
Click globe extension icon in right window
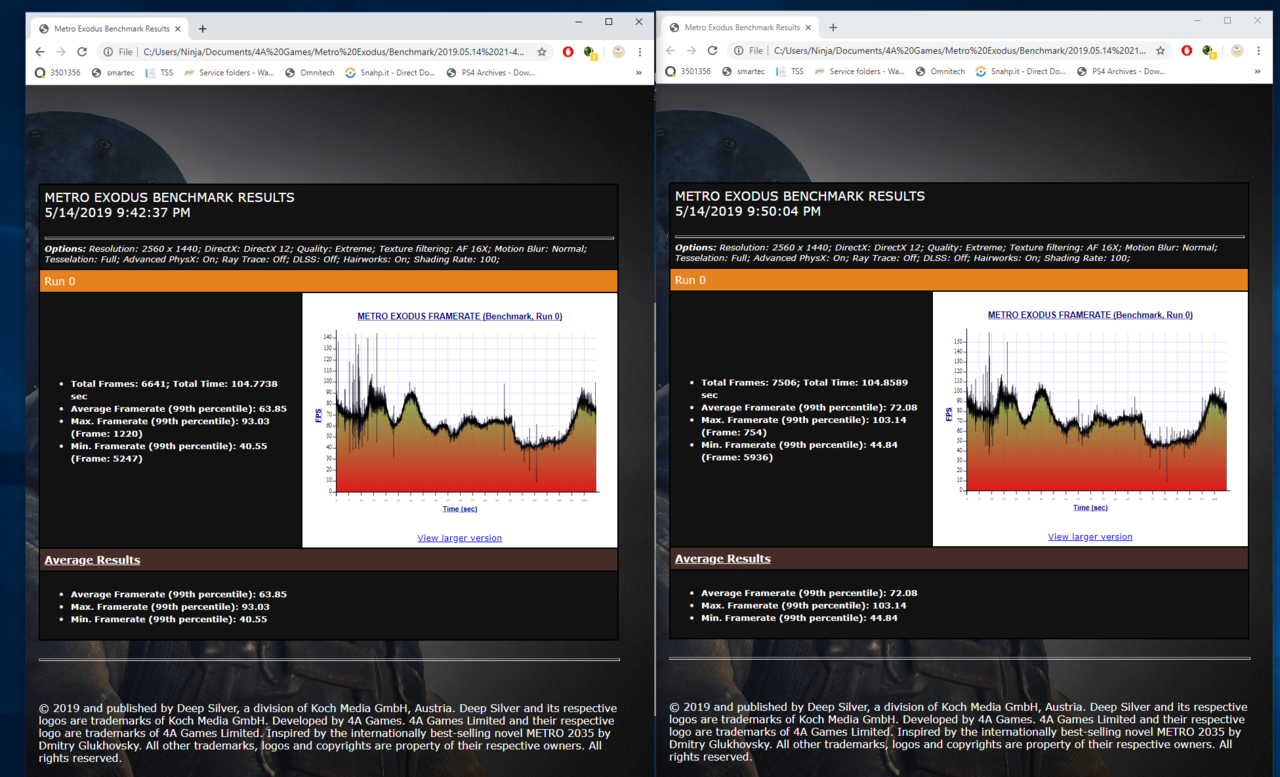pos(1209,51)
